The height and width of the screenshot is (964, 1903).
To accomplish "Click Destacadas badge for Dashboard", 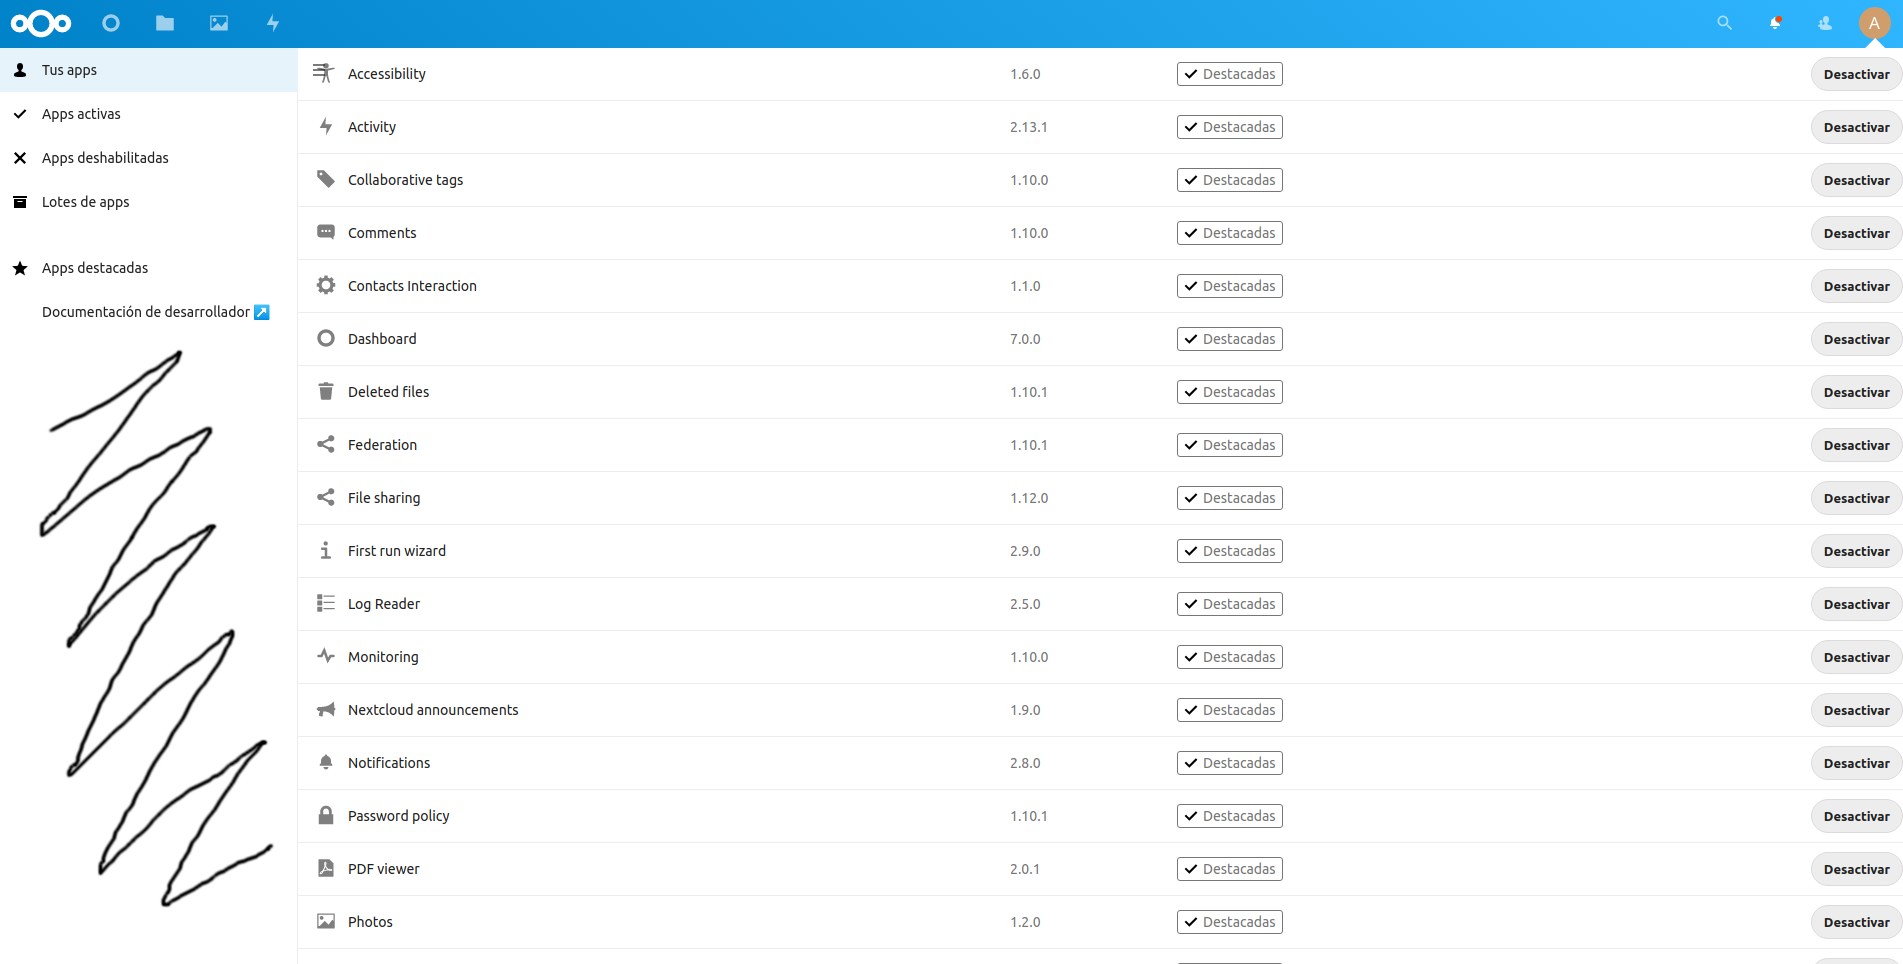I will tap(1230, 339).
